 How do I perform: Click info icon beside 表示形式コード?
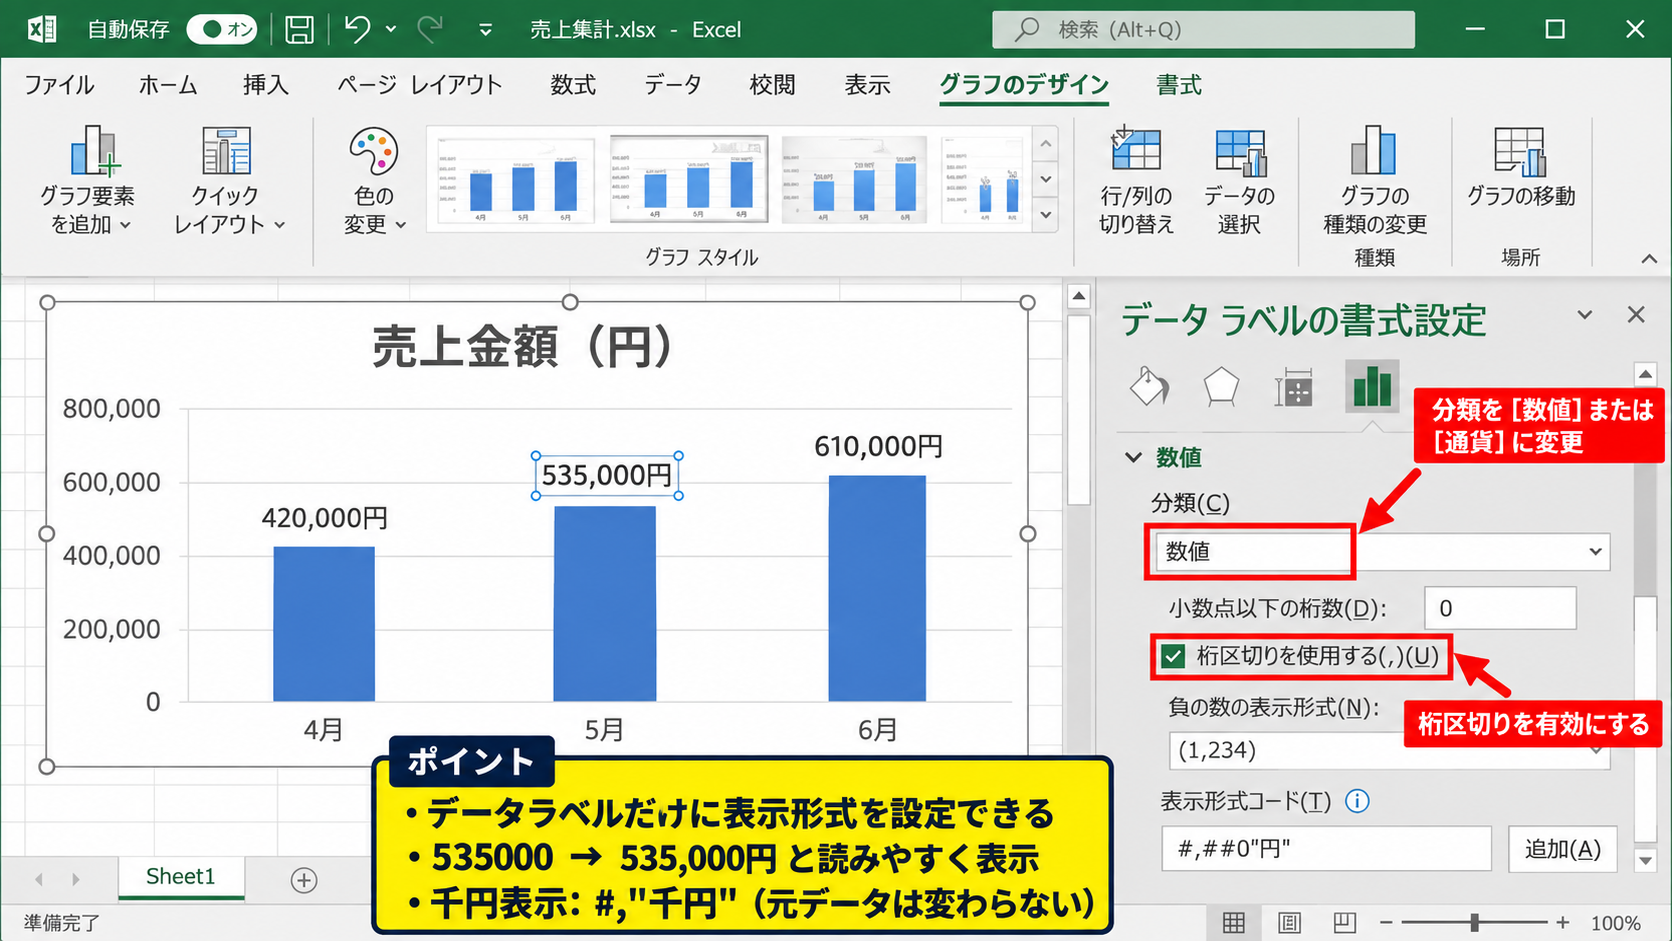click(1357, 801)
